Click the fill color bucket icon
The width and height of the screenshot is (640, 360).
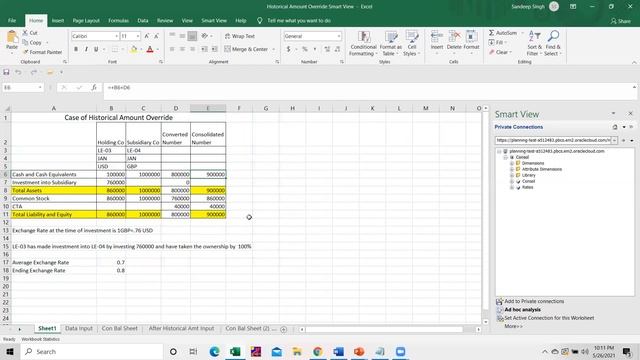click(x=133, y=49)
